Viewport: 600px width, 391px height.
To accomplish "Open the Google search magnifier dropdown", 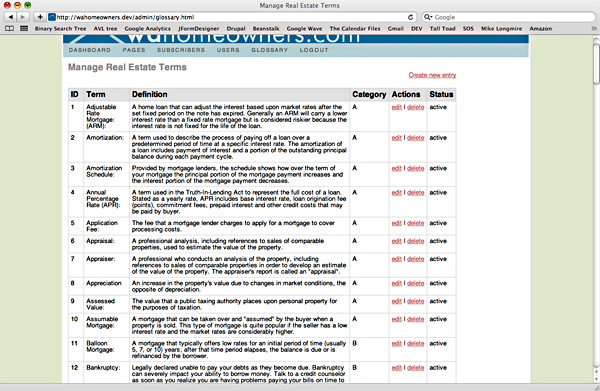I will coord(428,17).
